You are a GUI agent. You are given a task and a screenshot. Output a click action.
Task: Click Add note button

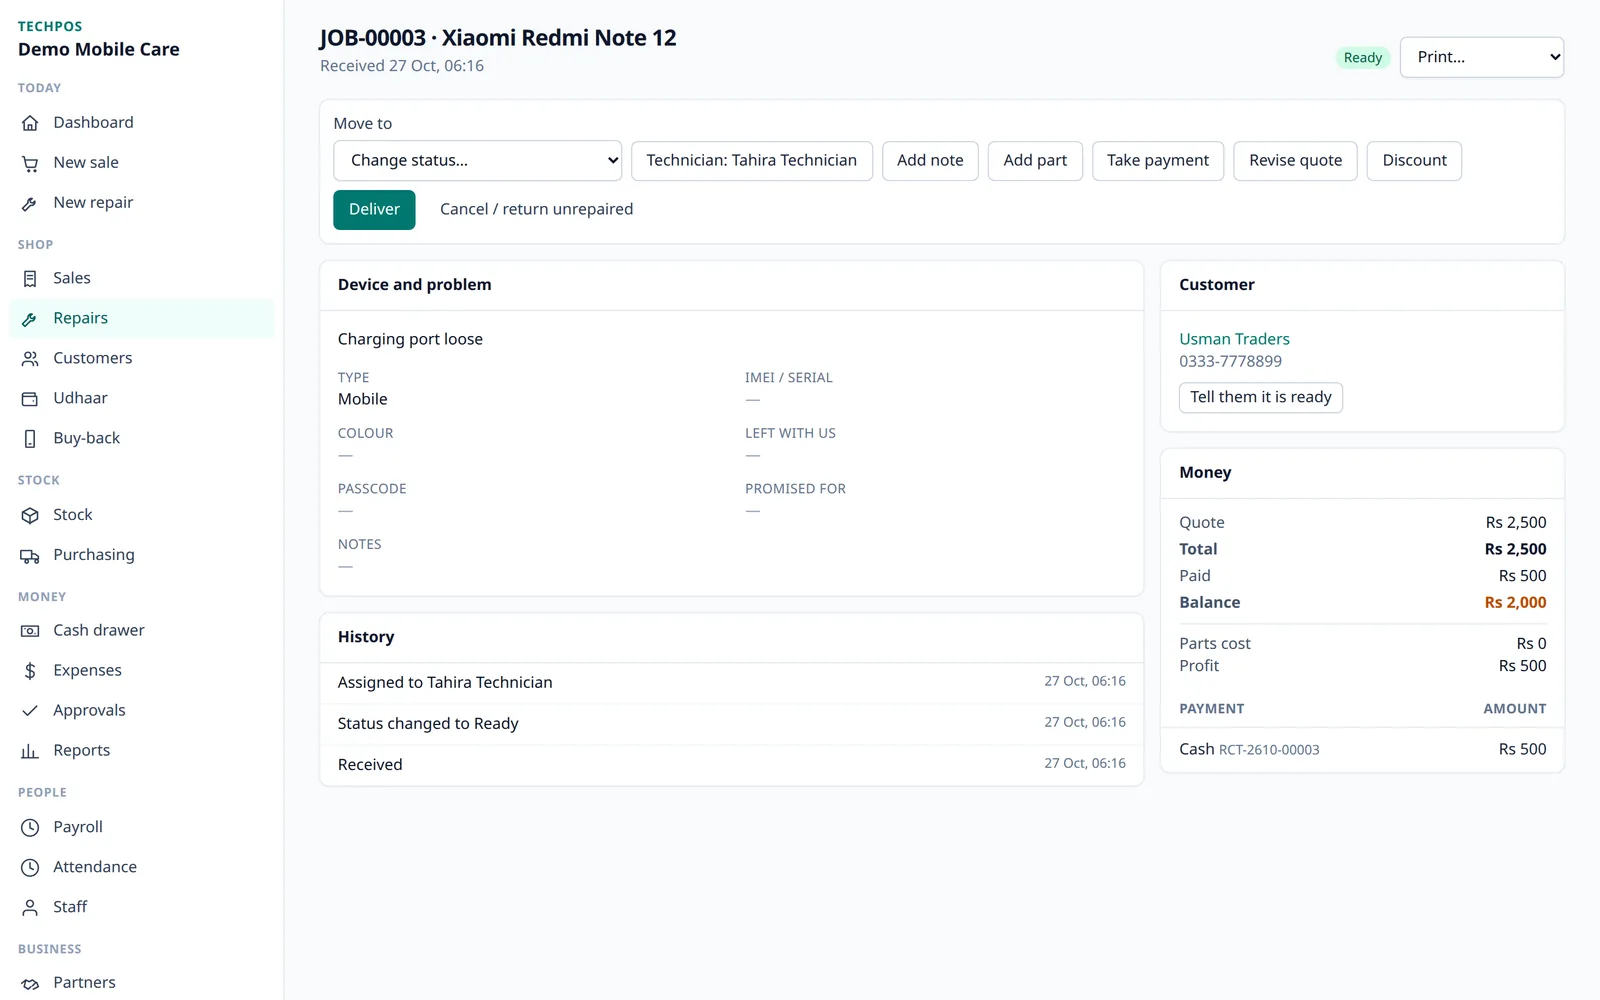coord(930,161)
